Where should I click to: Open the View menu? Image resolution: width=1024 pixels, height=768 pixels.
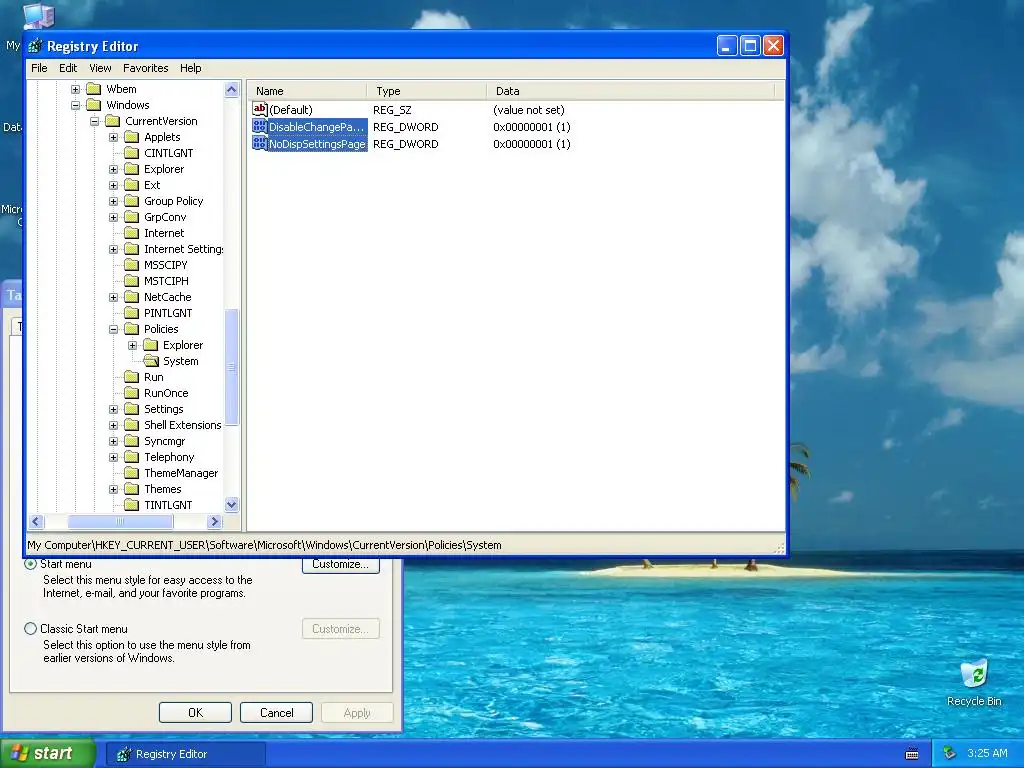click(100, 68)
